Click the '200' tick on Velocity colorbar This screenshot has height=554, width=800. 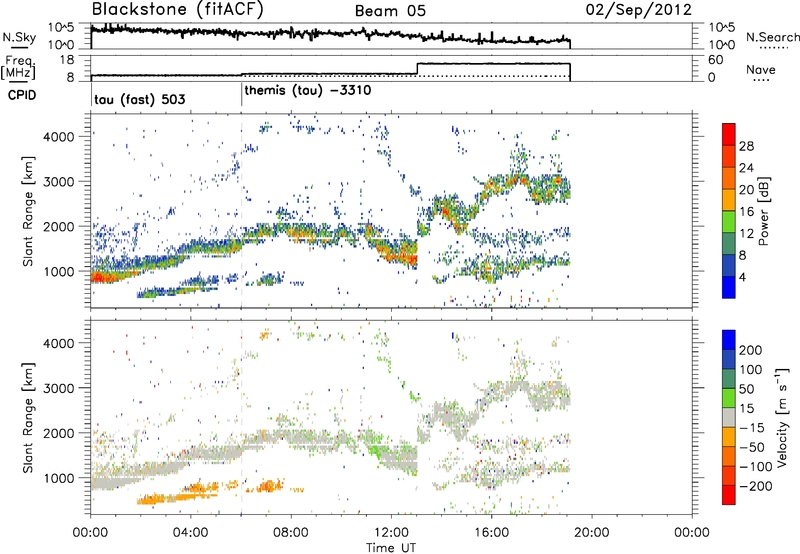751,350
